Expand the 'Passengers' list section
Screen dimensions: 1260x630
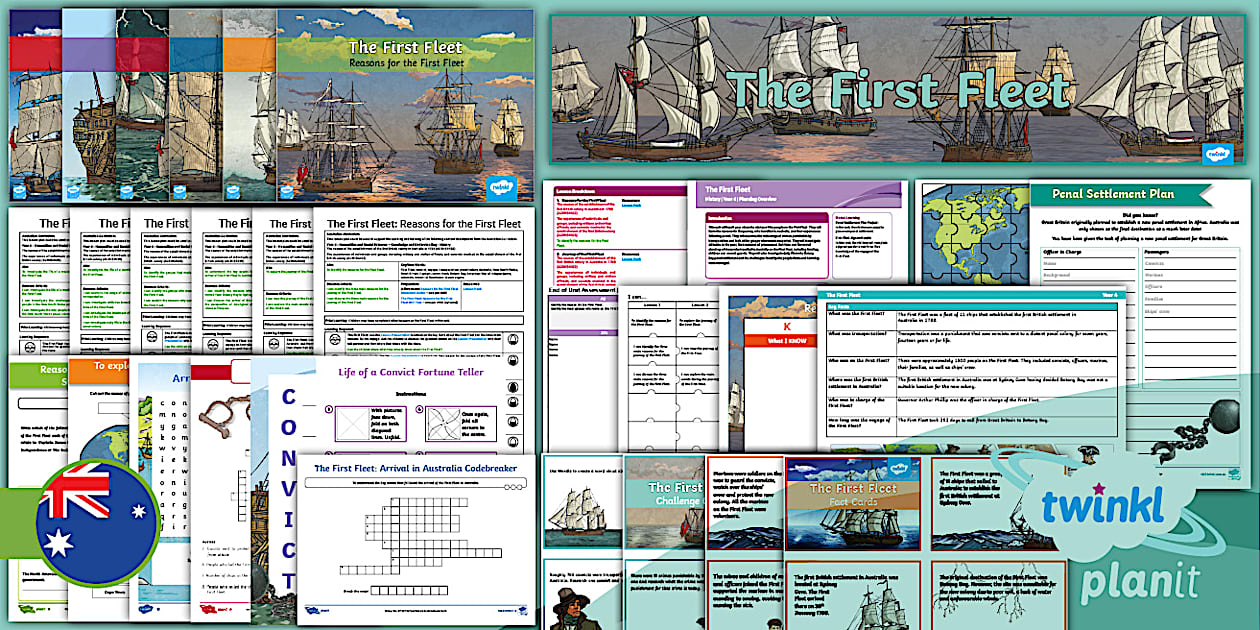point(1155,253)
